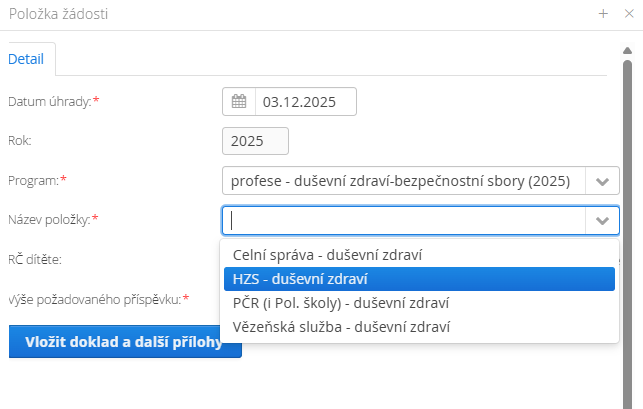Viewport: 643px width, 409px height.
Task: Switch to the Detail tab
Action: tap(26, 59)
